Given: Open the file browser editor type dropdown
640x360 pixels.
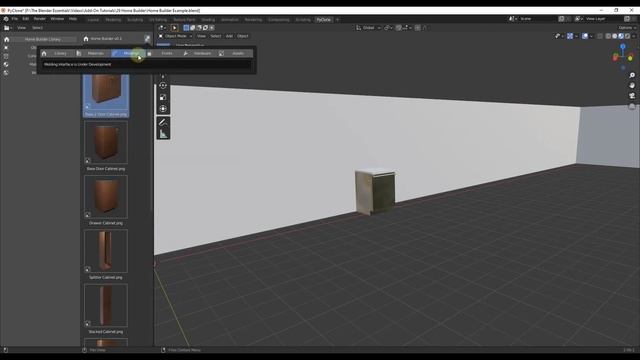Looking at the screenshot, I should point(8,28).
